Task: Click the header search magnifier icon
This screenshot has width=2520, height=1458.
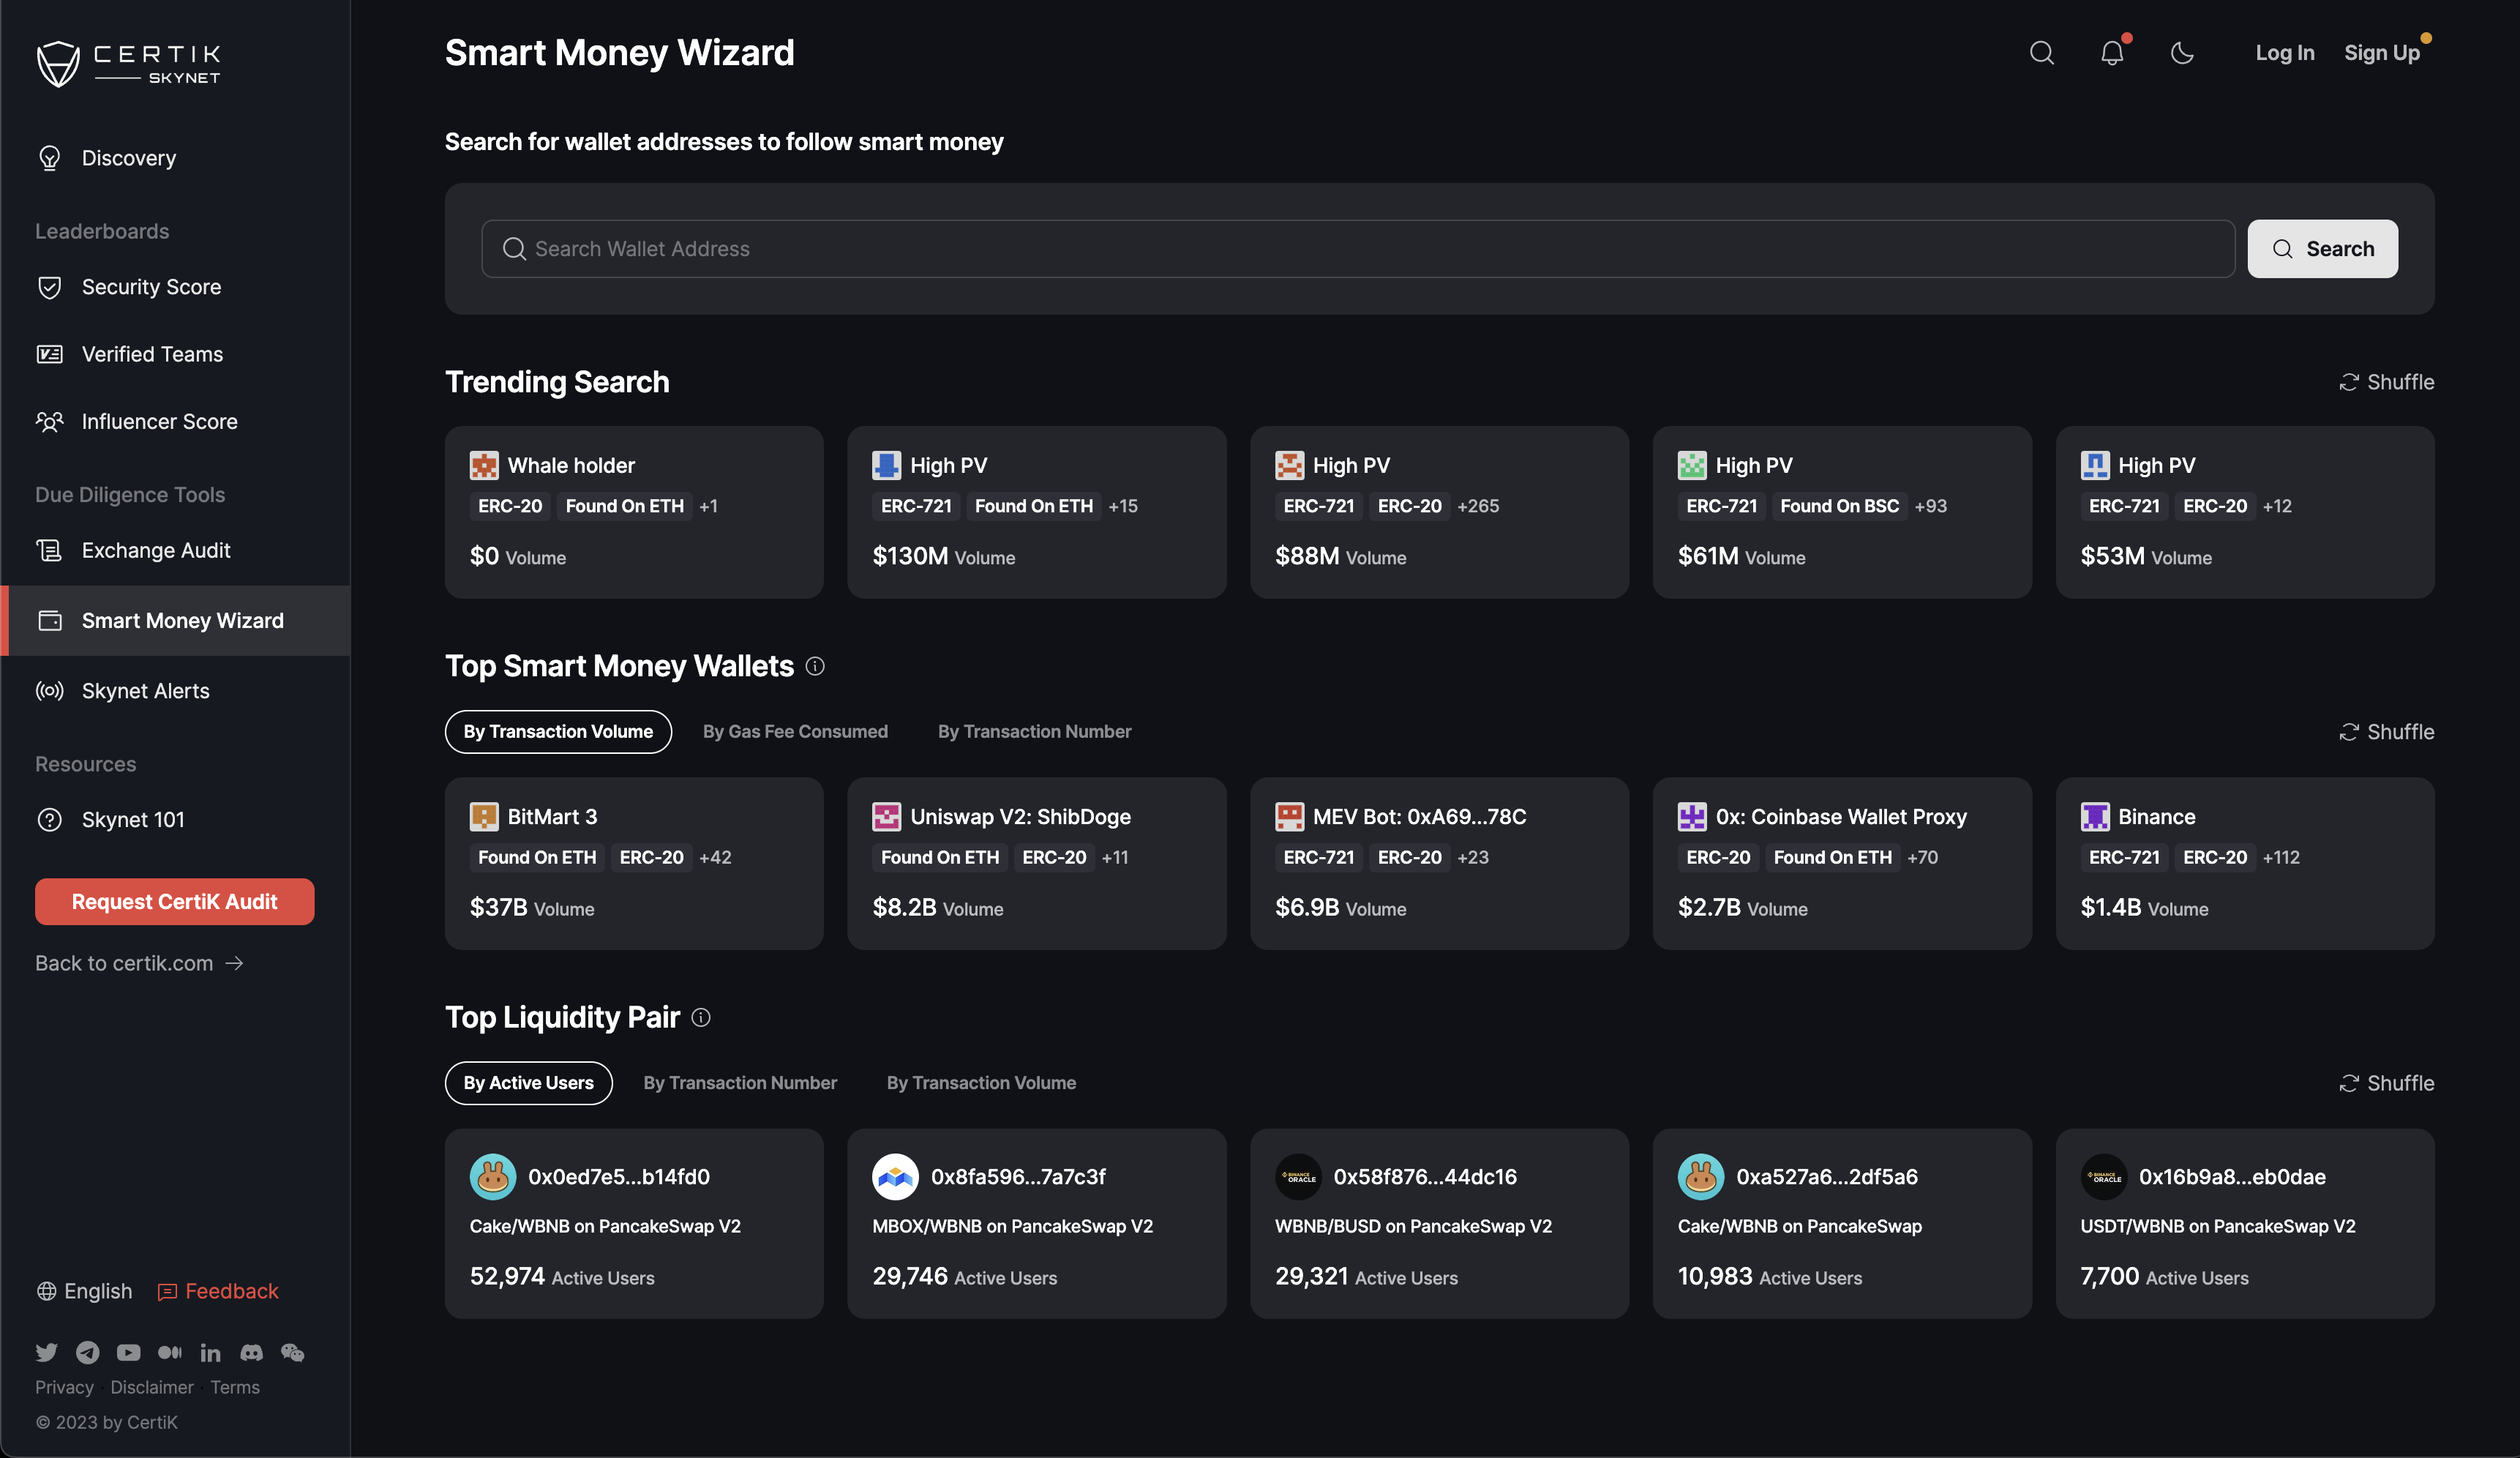Action: pyautogui.click(x=2041, y=53)
